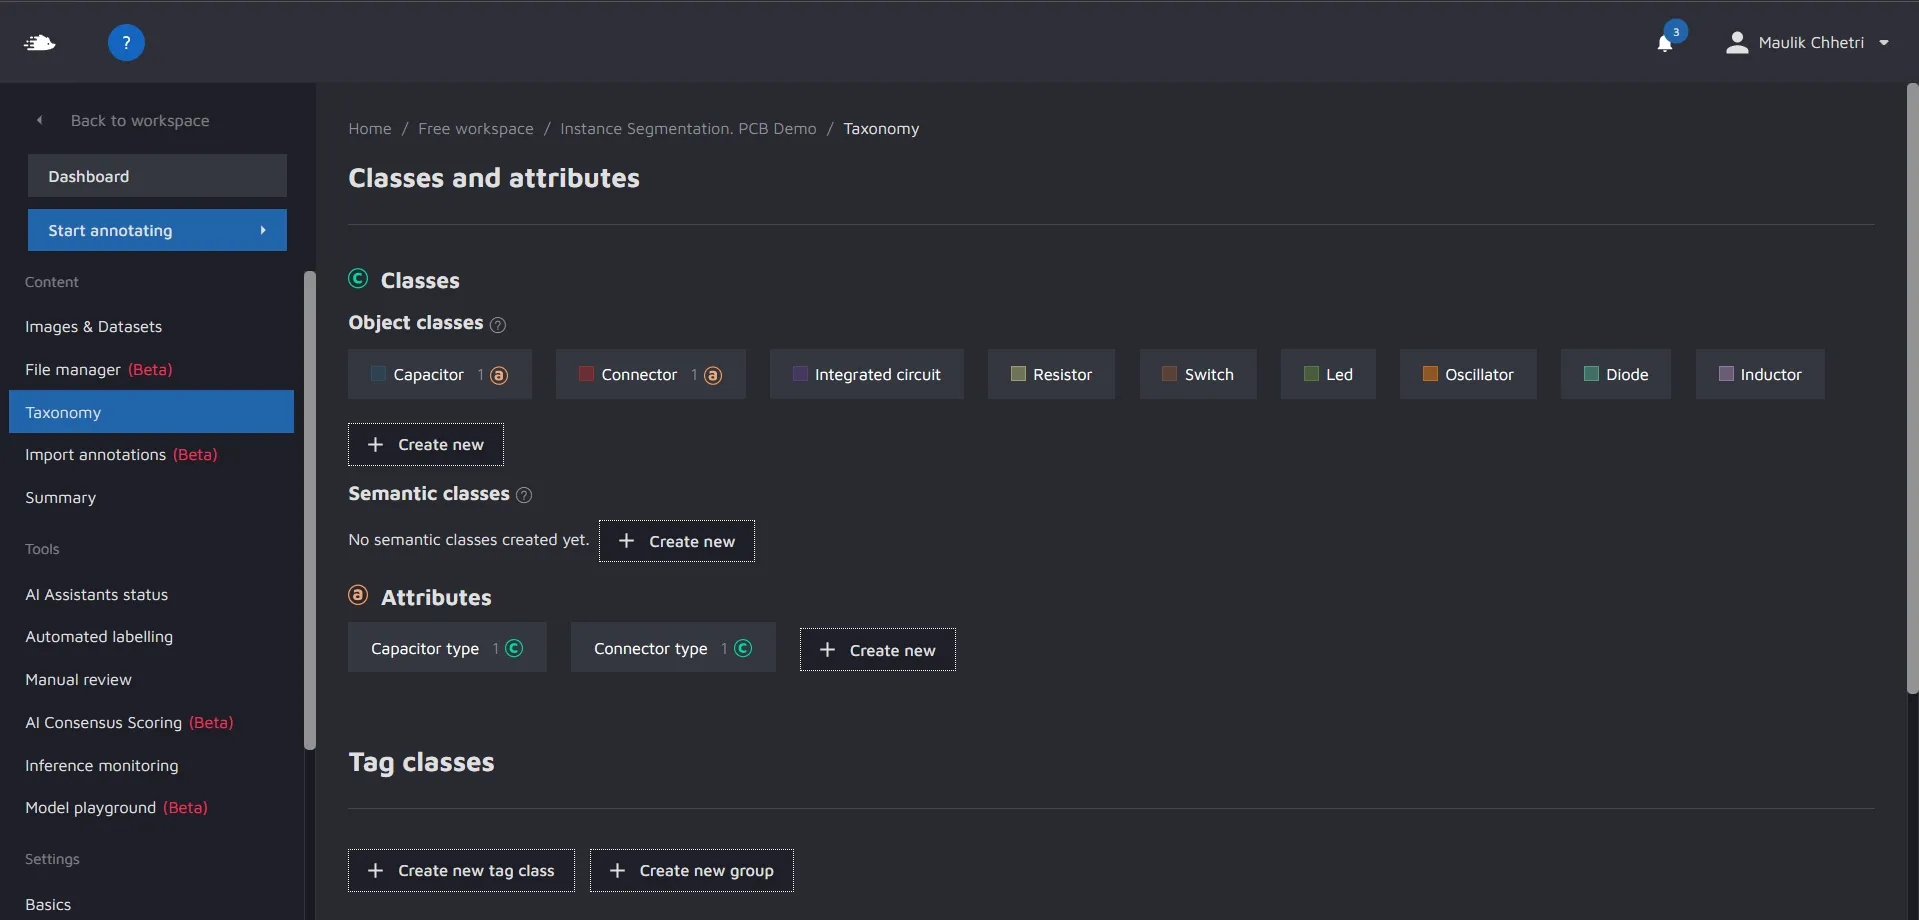The width and height of the screenshot is (1919, 920).
Task: Open the blue help question mark
Action: 126,42
